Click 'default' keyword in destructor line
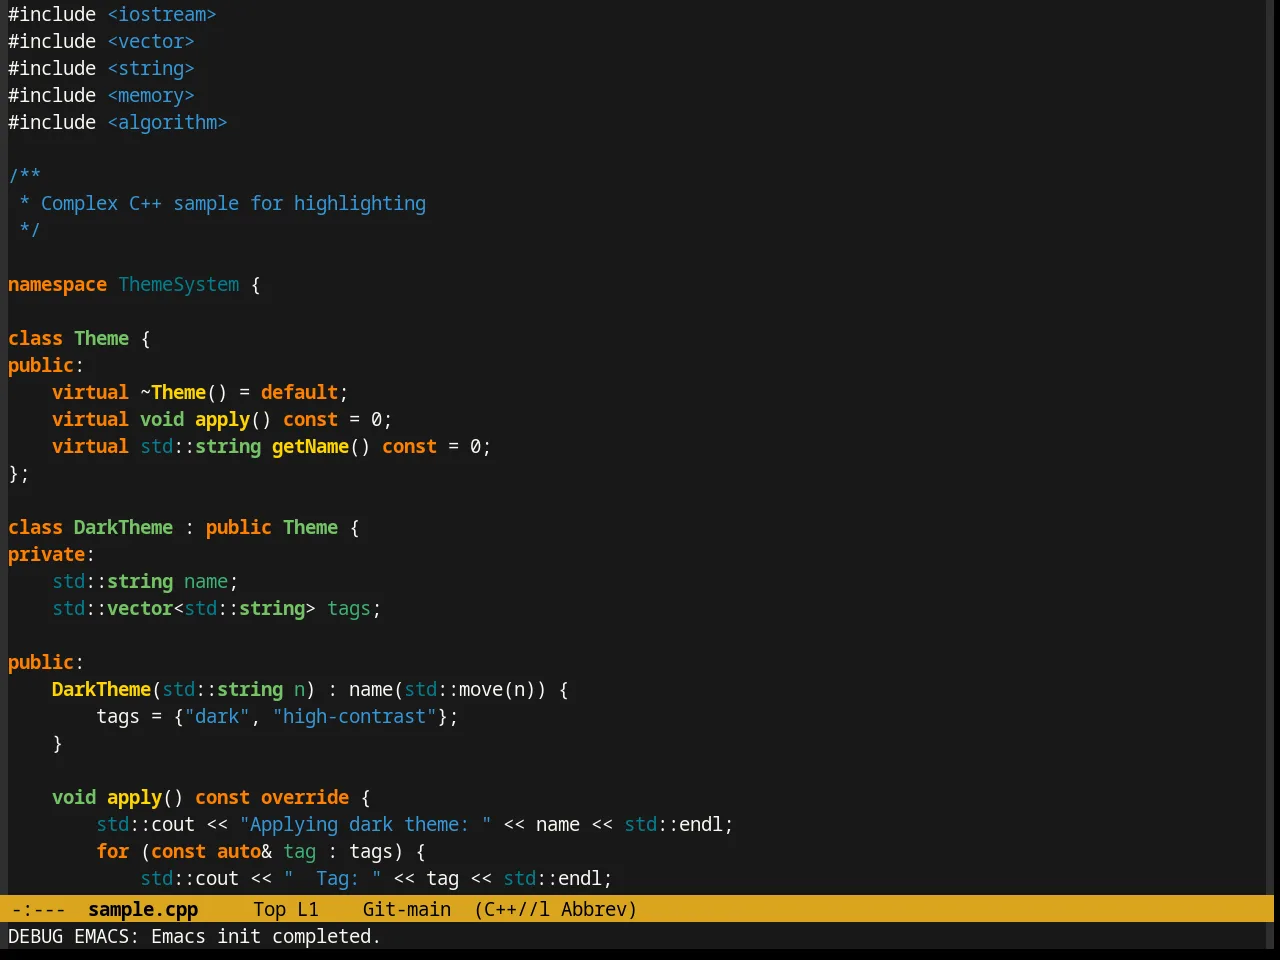 (299, 392)
